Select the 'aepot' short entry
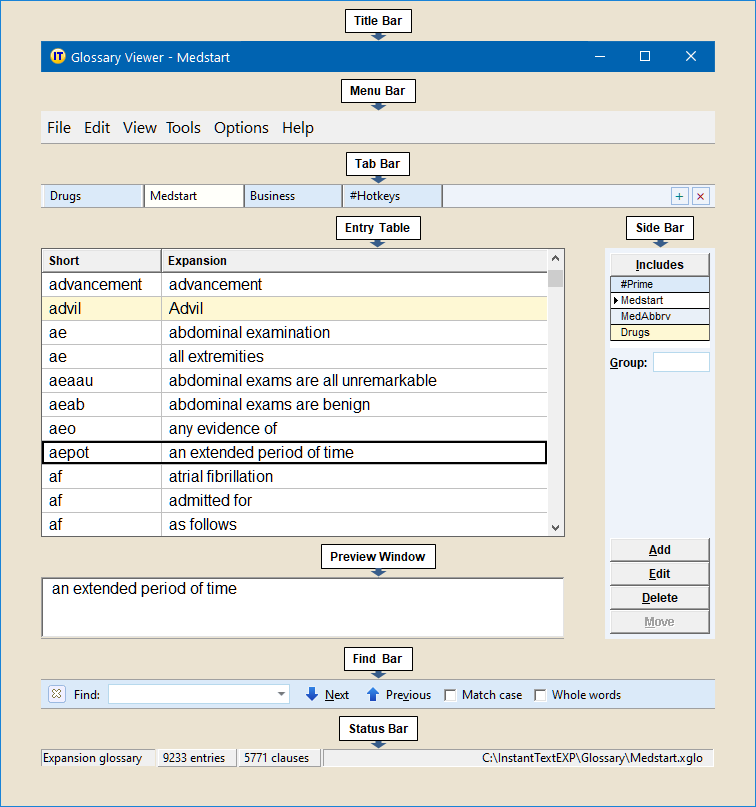Viewport: 756px width, 807px height. [101, 452]
